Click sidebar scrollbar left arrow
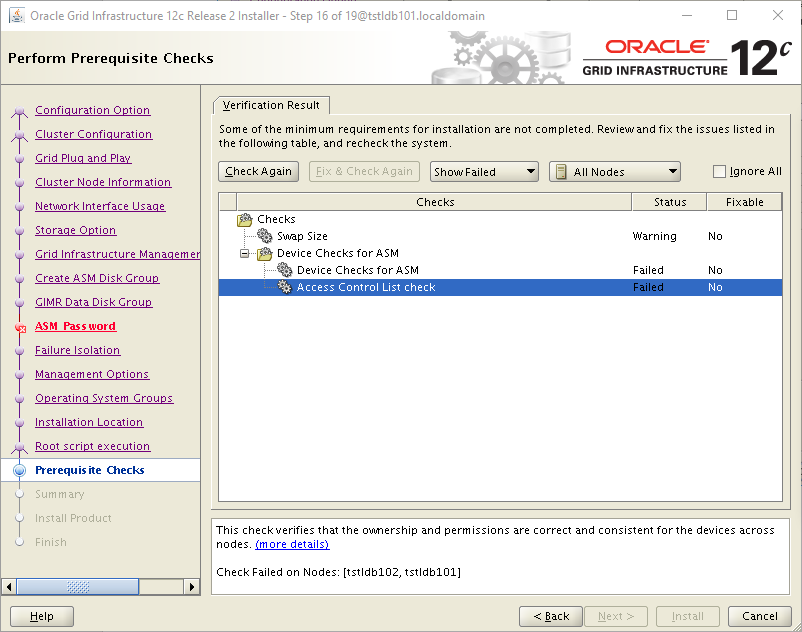Image resolution: width=802 pixels, height=632 pixels. click(x=9, y=586)
